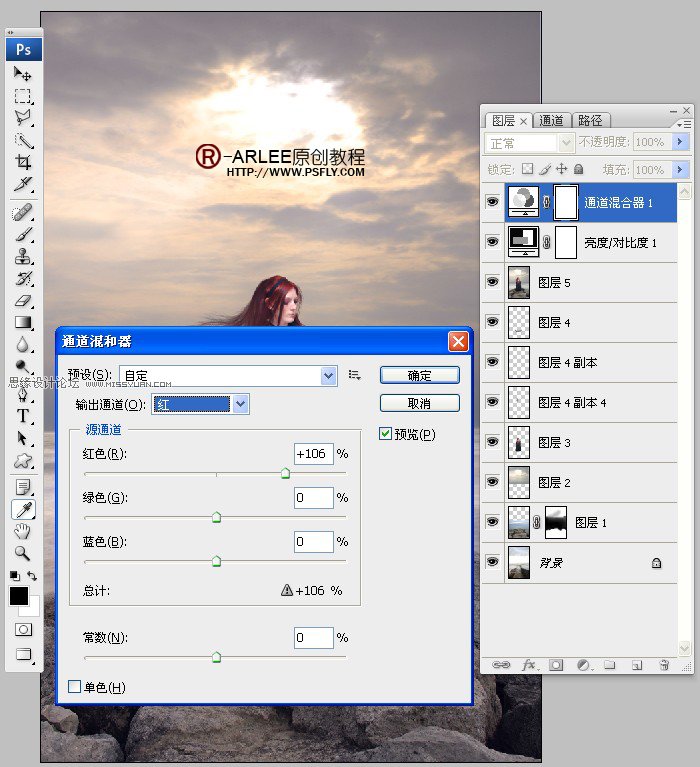Viewport: 700px width, 767px height.
Task: Uncheck the 预览(P) checkbox
Action: (385, 433)
